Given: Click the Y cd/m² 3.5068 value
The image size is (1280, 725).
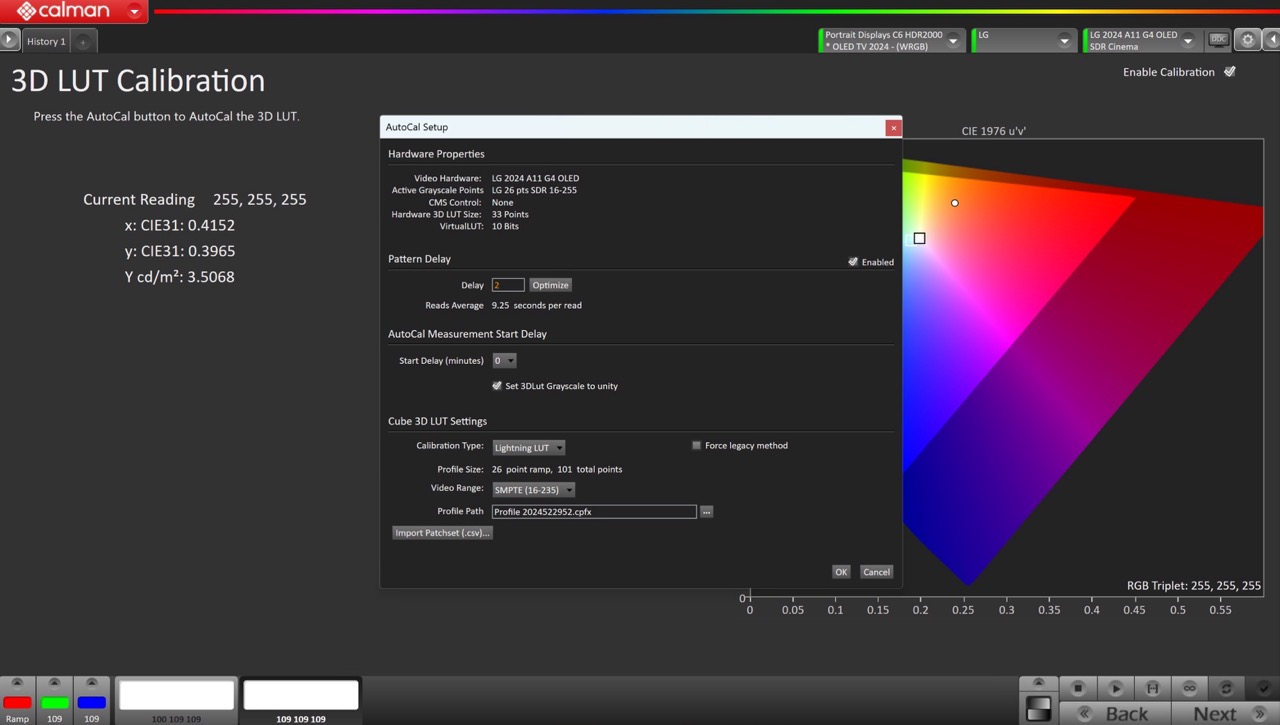Looking at the screenshot, I should 180,277.
